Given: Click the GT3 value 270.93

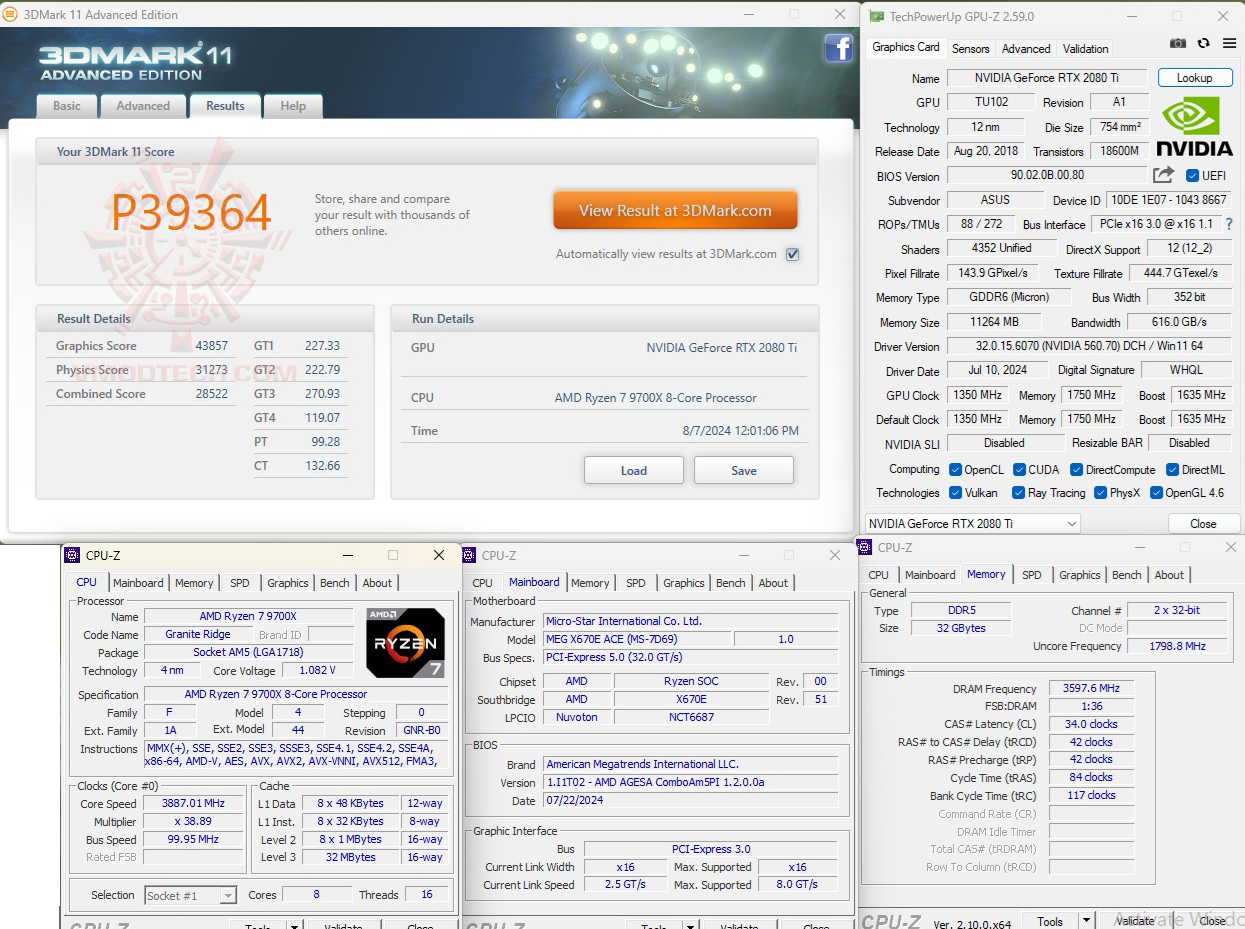Looking at the screenshot, I should [x=323, y=394].
